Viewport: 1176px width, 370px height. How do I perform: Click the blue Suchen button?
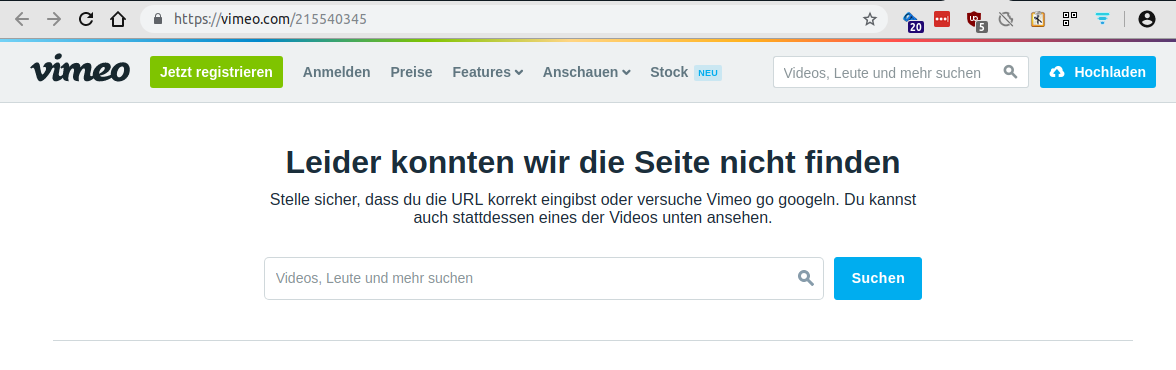878,278
